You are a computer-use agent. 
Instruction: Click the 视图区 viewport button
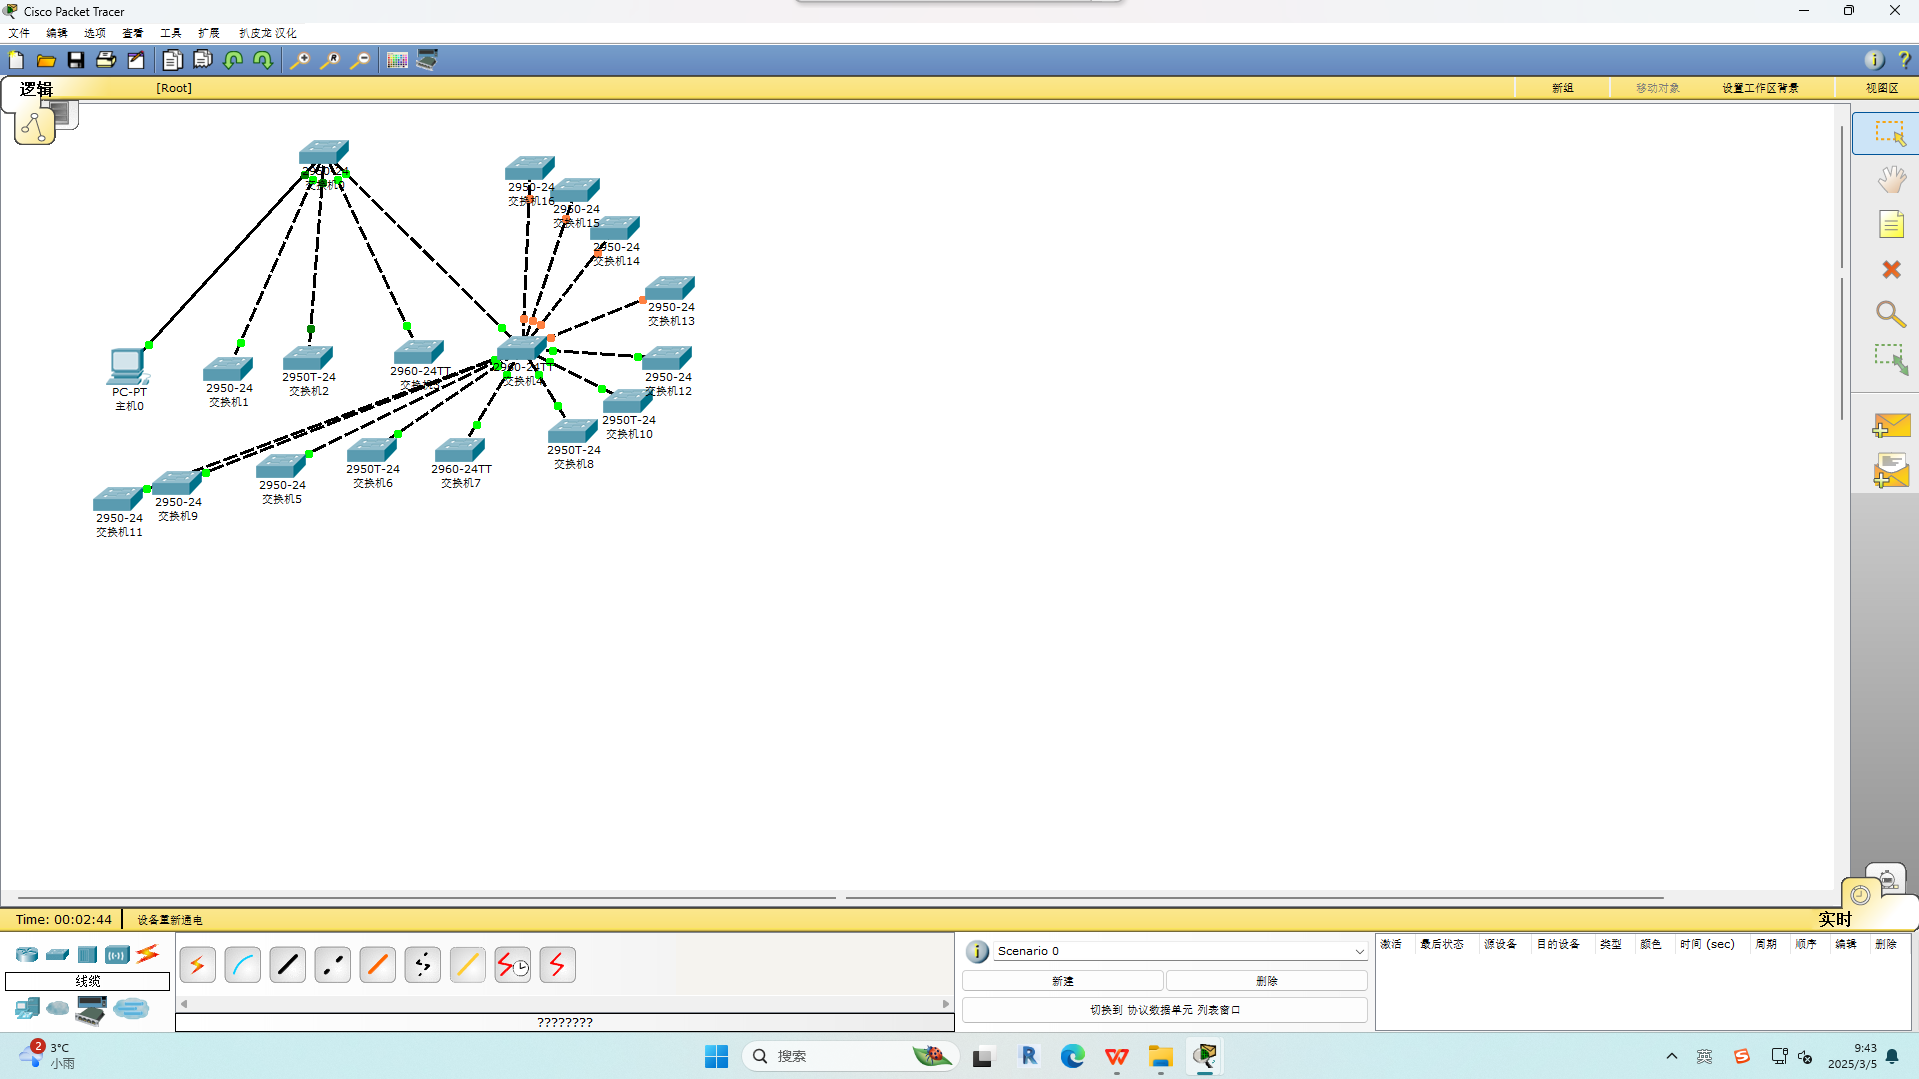[1882, 88]
